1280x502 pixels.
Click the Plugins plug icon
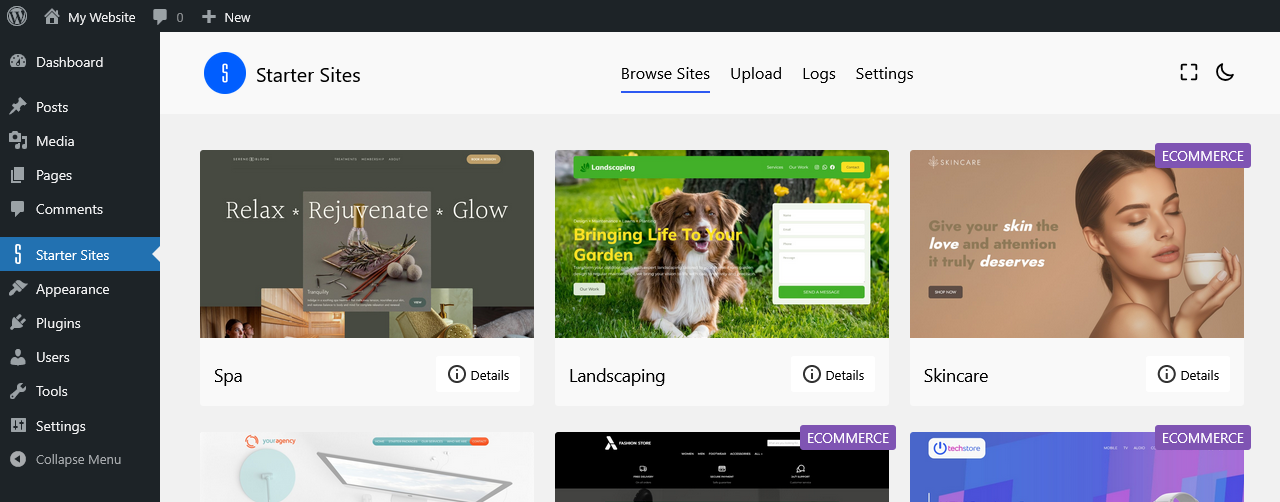(18, 323)
